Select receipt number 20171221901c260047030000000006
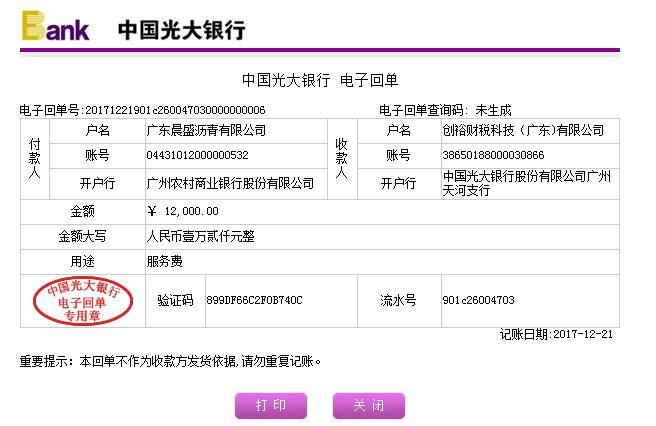Image resolution: width=656 pixels, height=426 pixels. 175,110
